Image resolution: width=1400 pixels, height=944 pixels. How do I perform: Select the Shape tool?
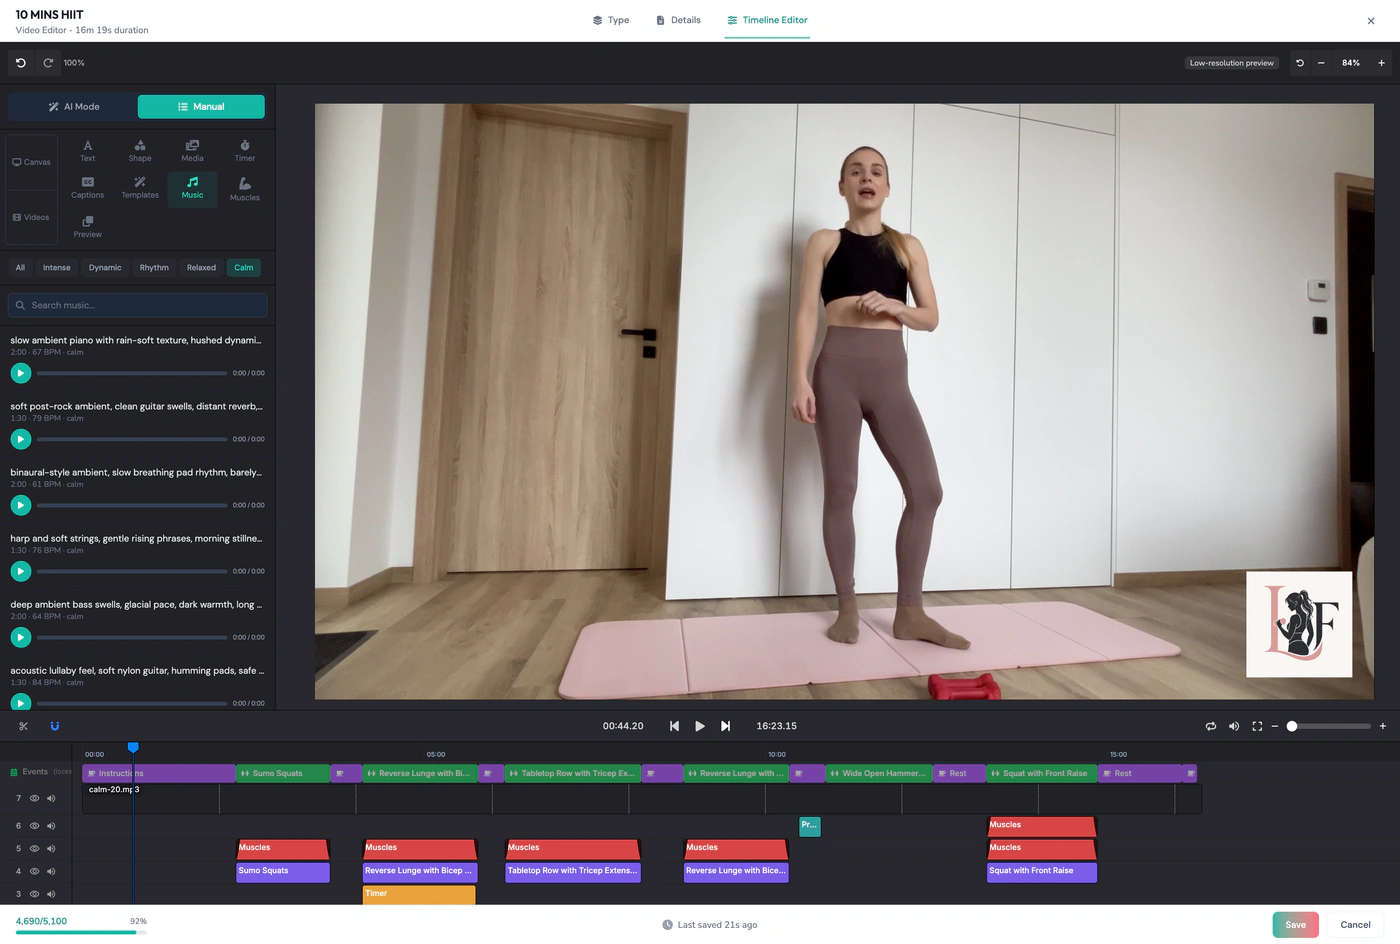click(140, 151)
